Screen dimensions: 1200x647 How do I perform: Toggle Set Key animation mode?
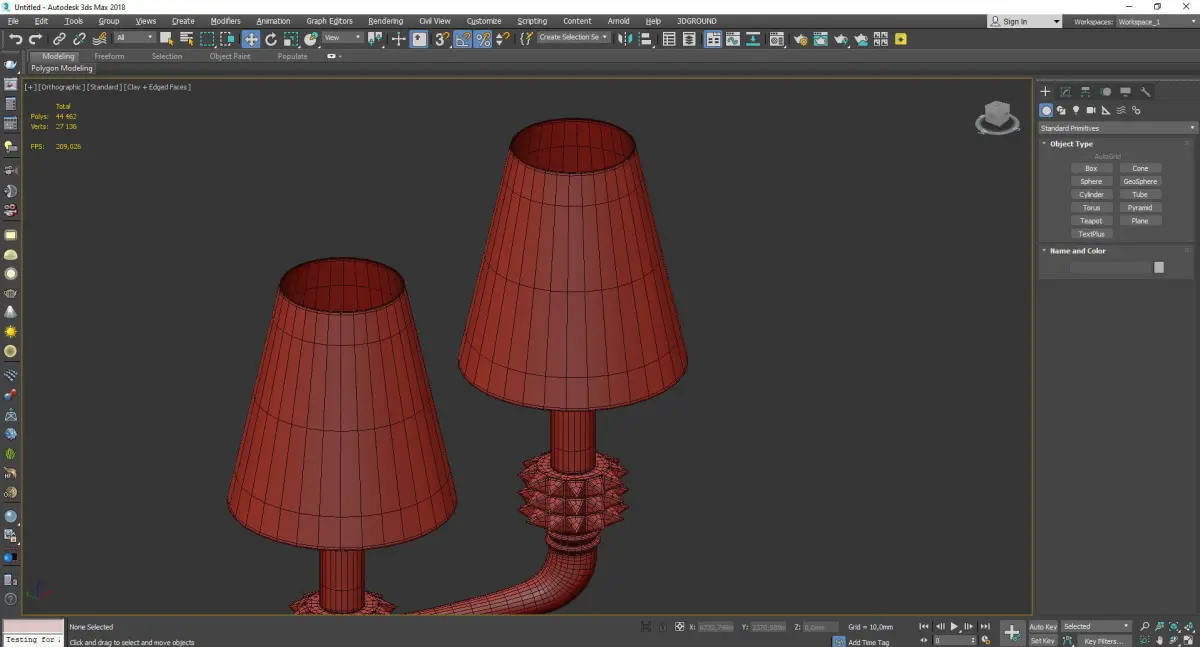[x=1043, y=640]
